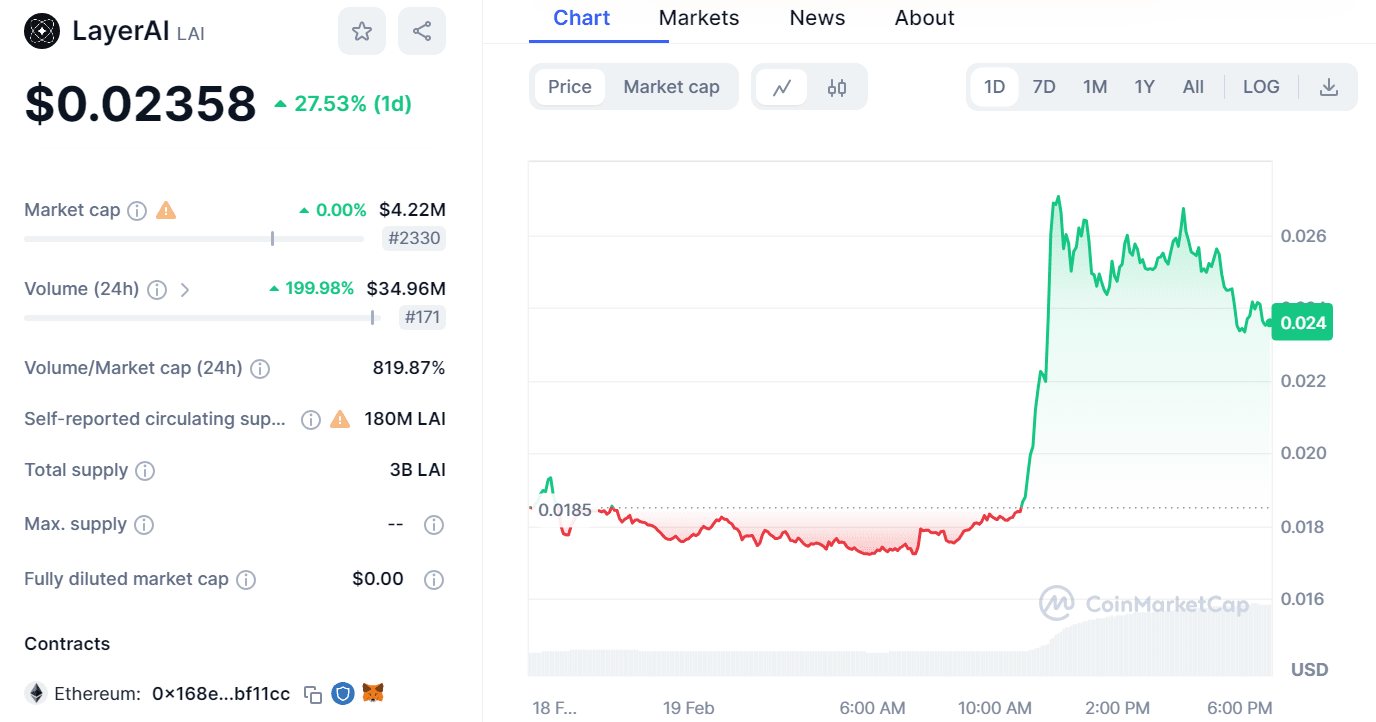Screen dimensions: 1376x722
Task: Click the blue shield security icon
Action: [x=343, y=693]
